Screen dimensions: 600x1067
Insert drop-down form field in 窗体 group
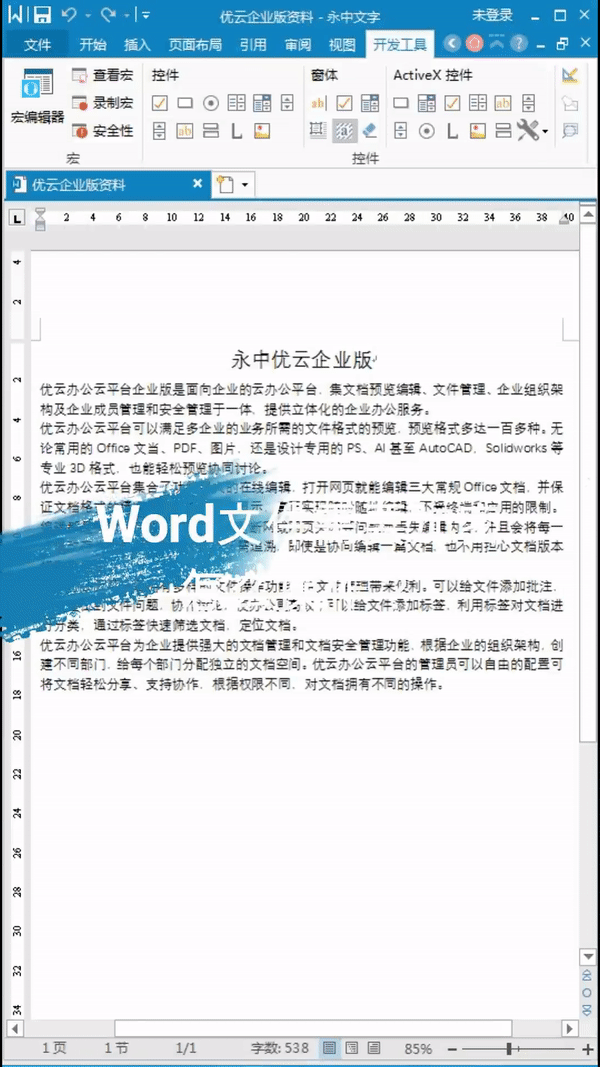click(370, 103)
